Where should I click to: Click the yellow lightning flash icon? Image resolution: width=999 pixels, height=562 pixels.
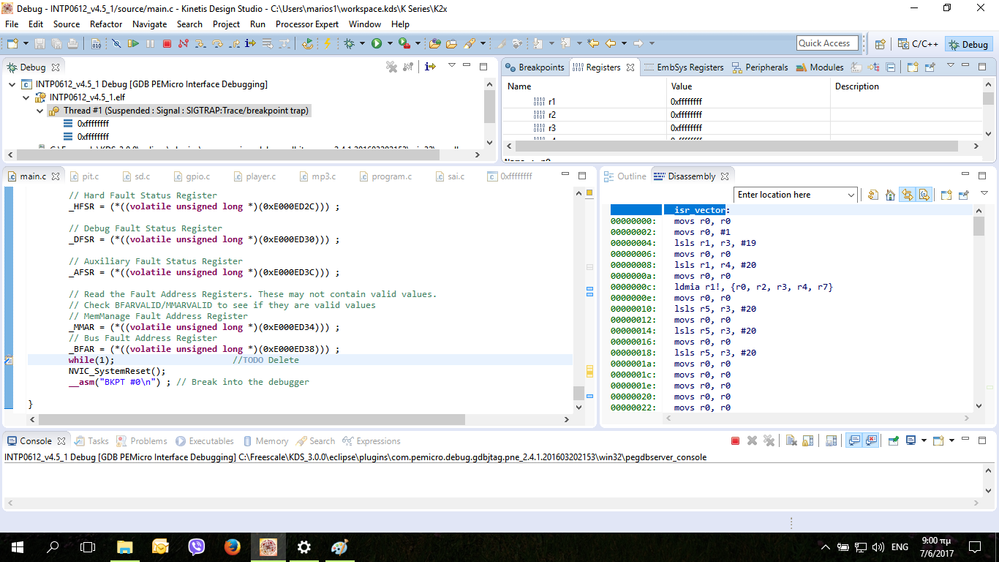pyautogui.click(x=328, y=44)
